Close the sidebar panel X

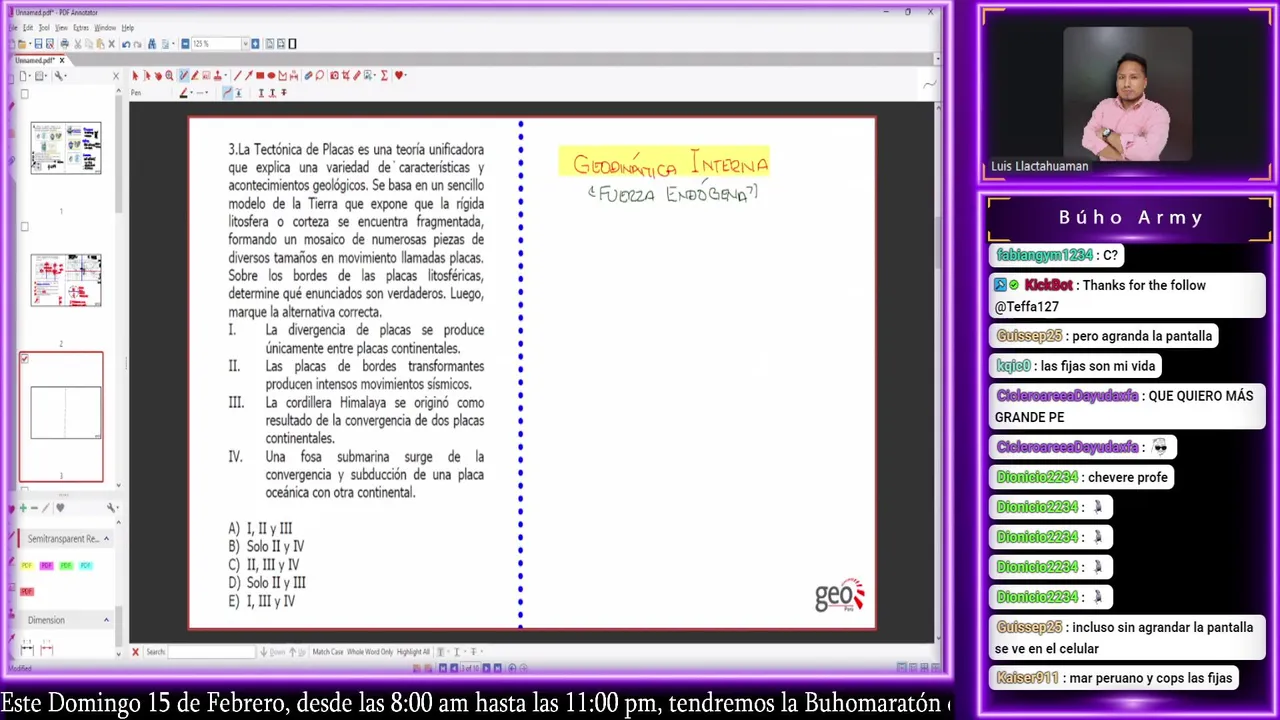pyautogui.click(x=115, y=76)
